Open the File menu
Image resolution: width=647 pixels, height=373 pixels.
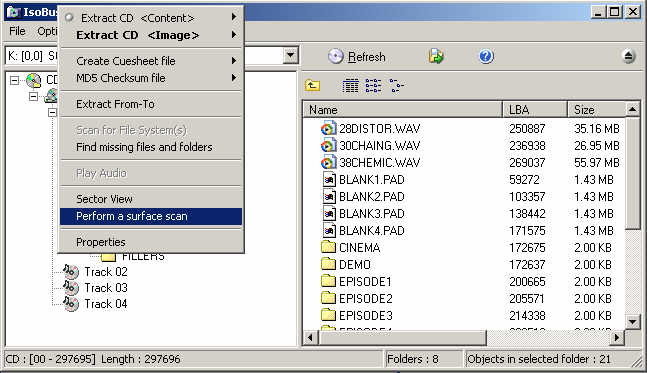17,31
